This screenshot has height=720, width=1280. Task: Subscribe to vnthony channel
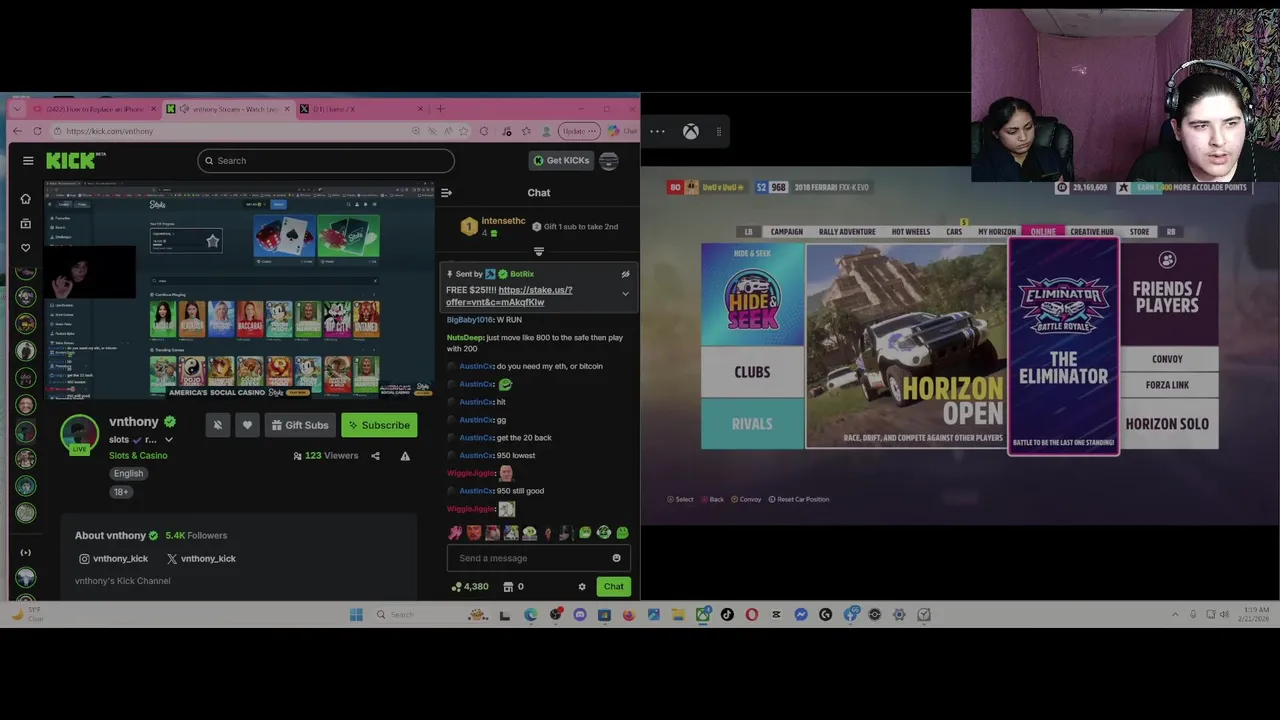(x=379, y=425)
